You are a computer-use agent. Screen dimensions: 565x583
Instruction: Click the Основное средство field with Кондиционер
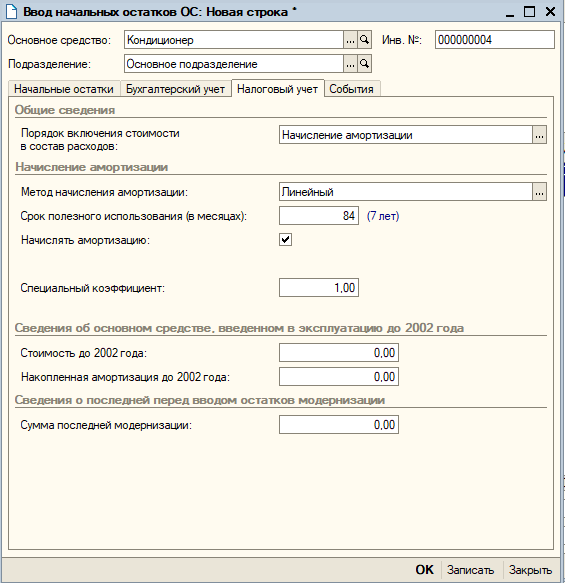coord(234,40)
